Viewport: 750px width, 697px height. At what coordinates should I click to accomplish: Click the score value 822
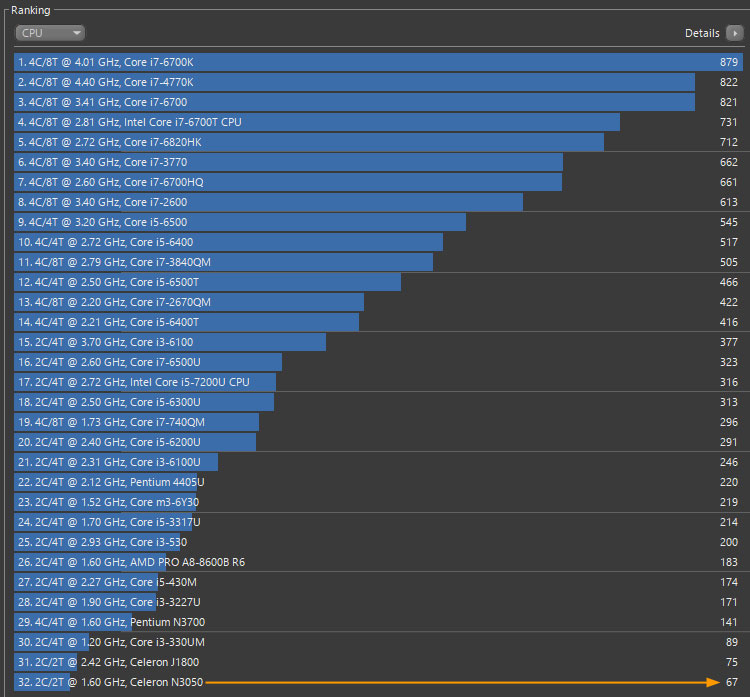(728, 82)
